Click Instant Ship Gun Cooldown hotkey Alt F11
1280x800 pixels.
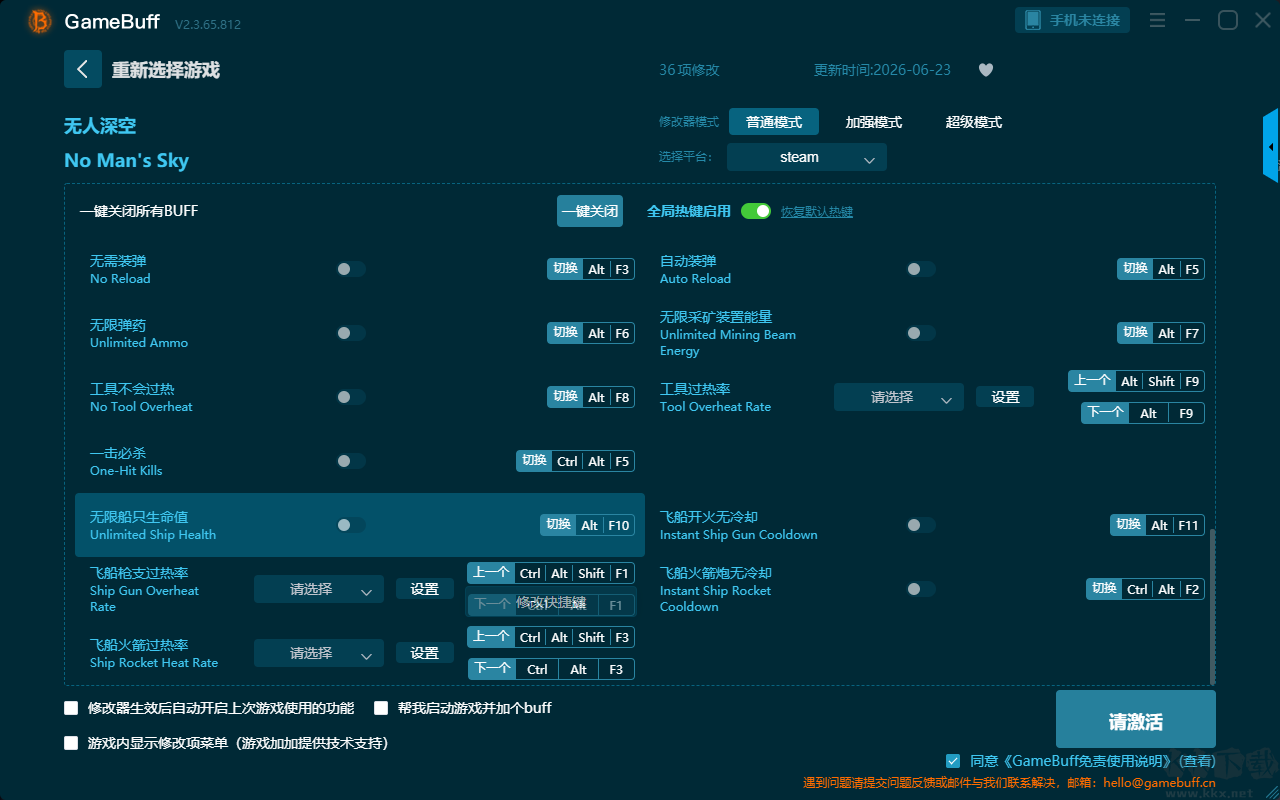point(1157,525)
